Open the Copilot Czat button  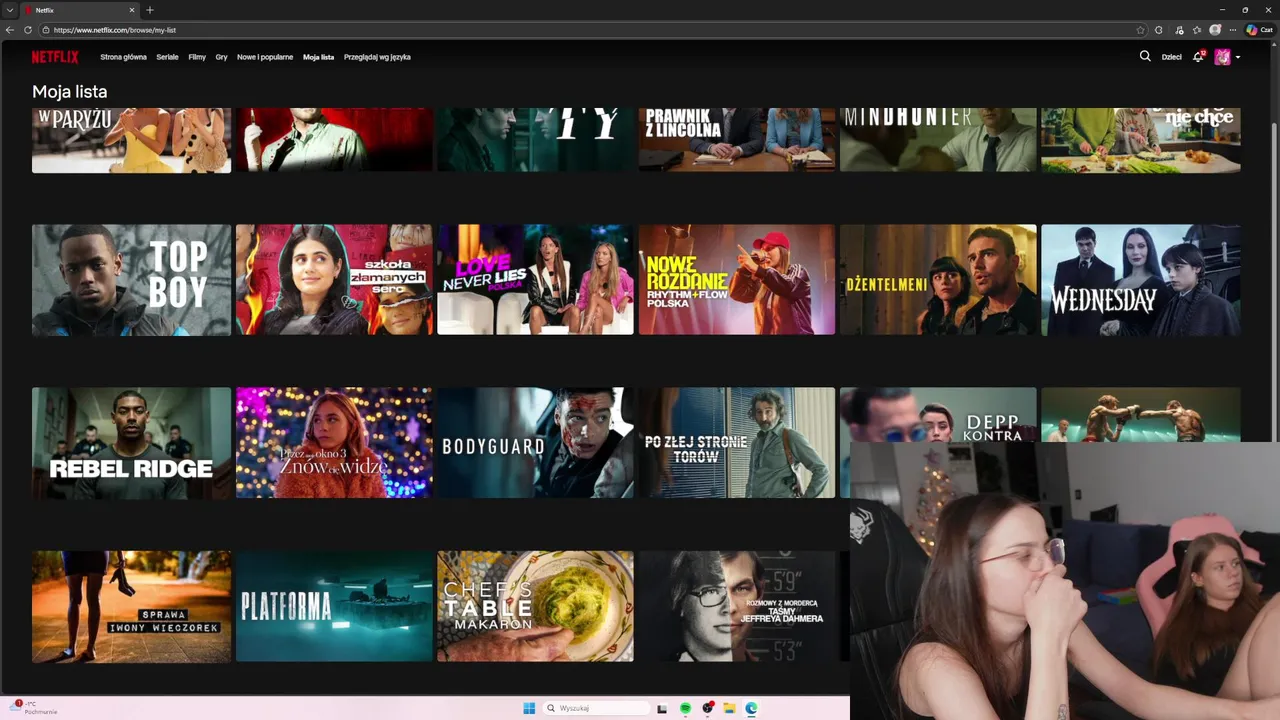tap(1258, 30)
